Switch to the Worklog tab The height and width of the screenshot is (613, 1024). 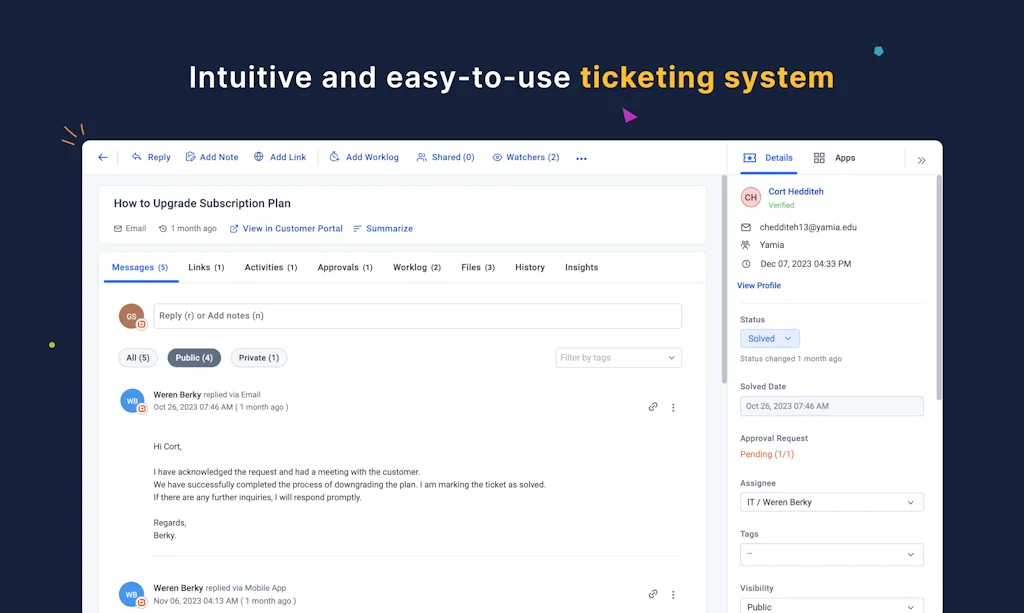tap(416, 268)
